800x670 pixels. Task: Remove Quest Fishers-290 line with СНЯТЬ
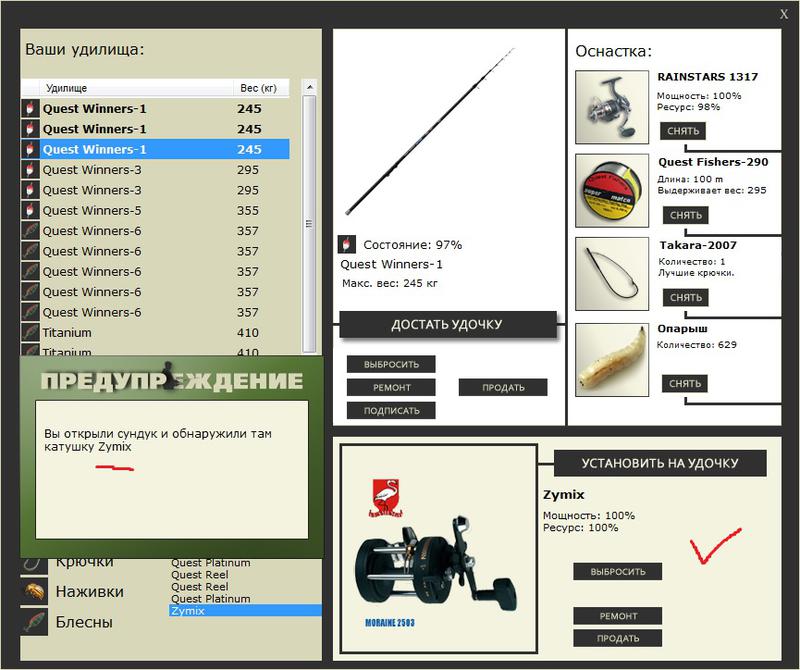(686, 215)
